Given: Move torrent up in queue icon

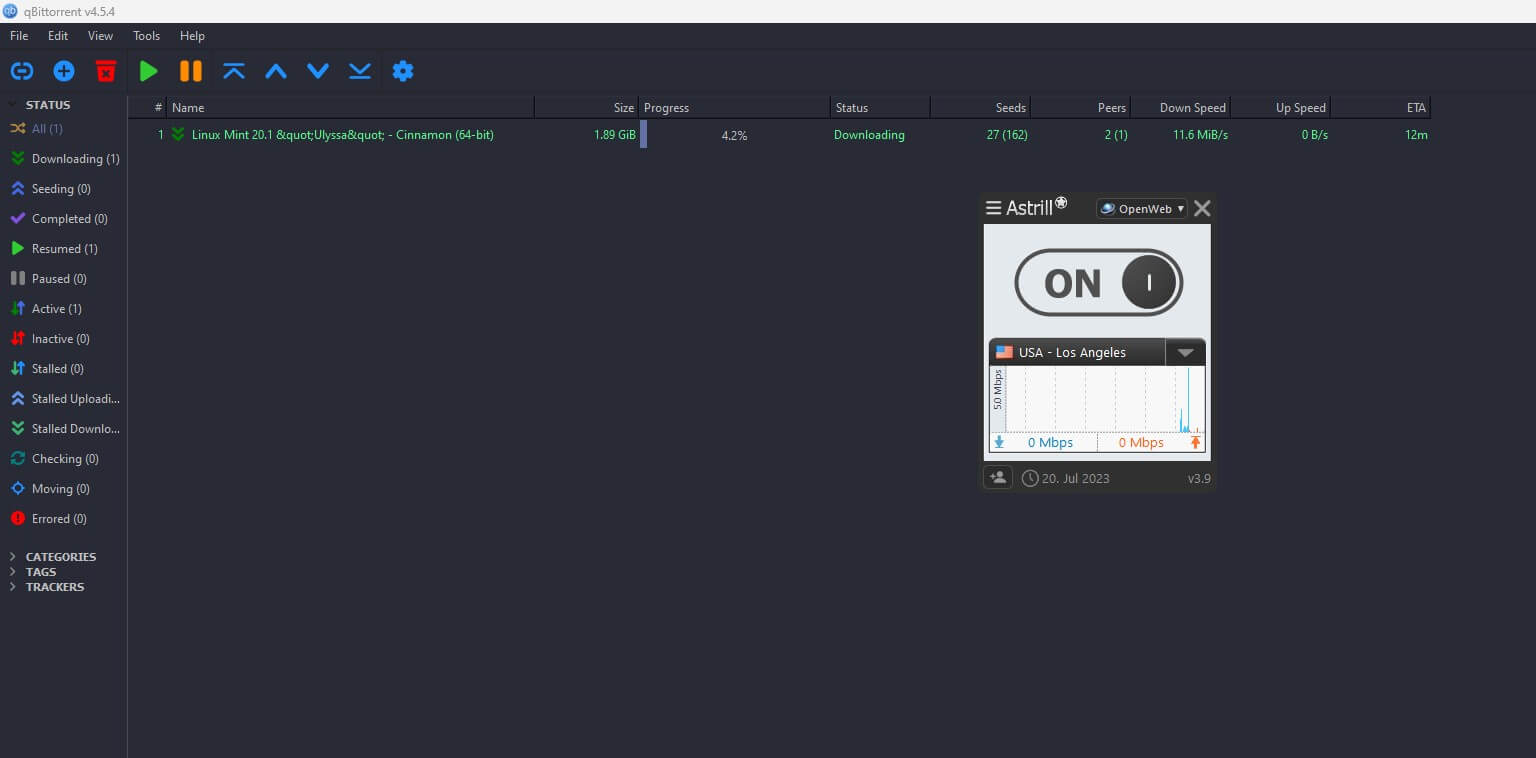Looking at the screenshot, I should point(276,71).
